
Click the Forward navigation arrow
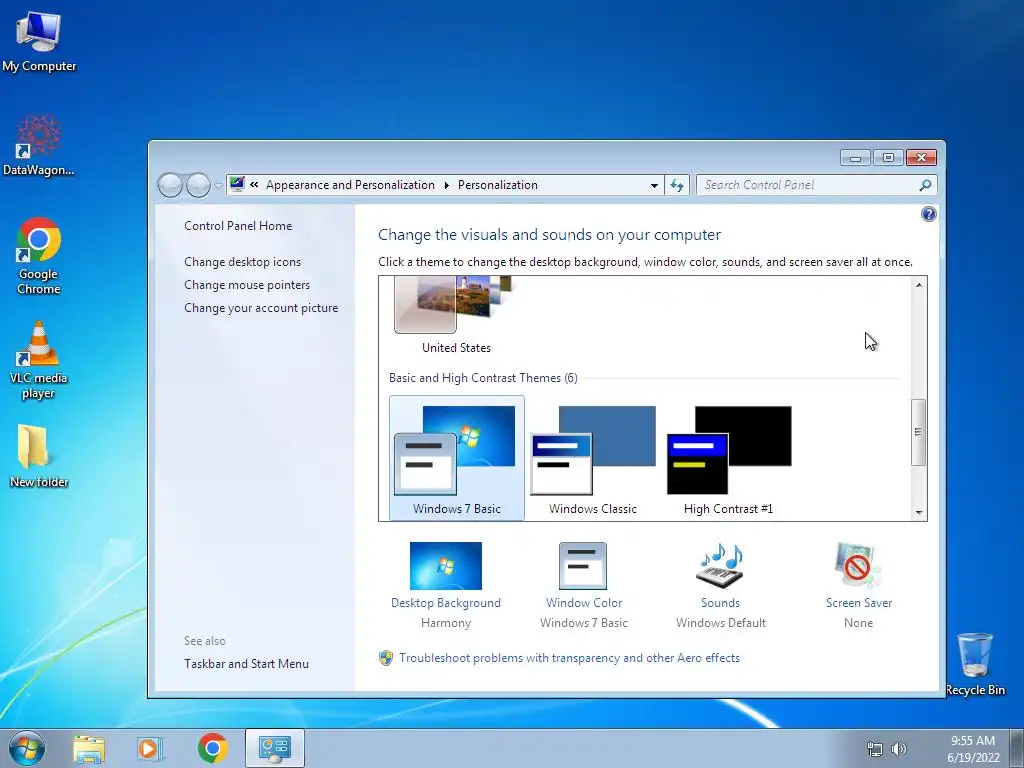pyautogui.click(x=199, y=185)
